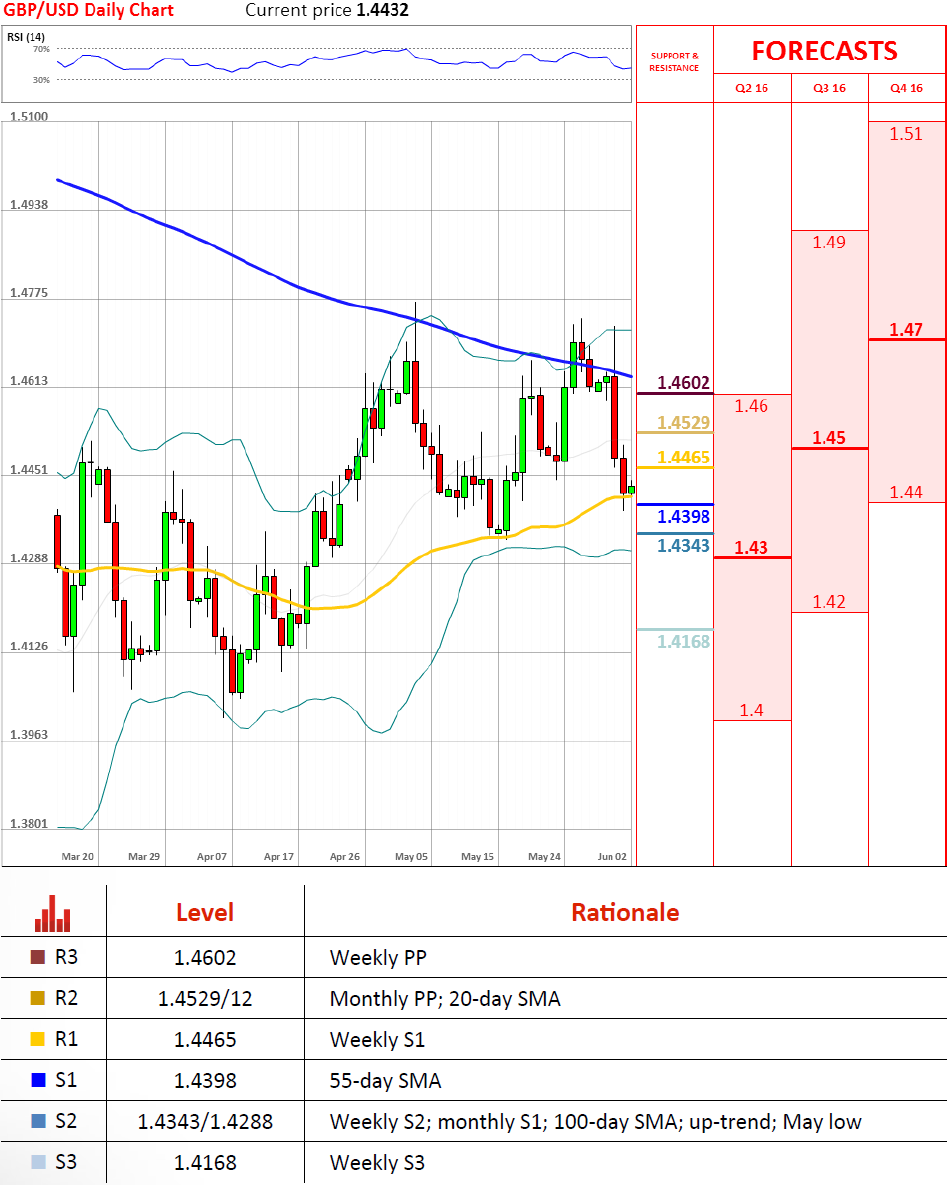
Task: Click the 1.4126 price axis label
Action: [x=29, y=646]
